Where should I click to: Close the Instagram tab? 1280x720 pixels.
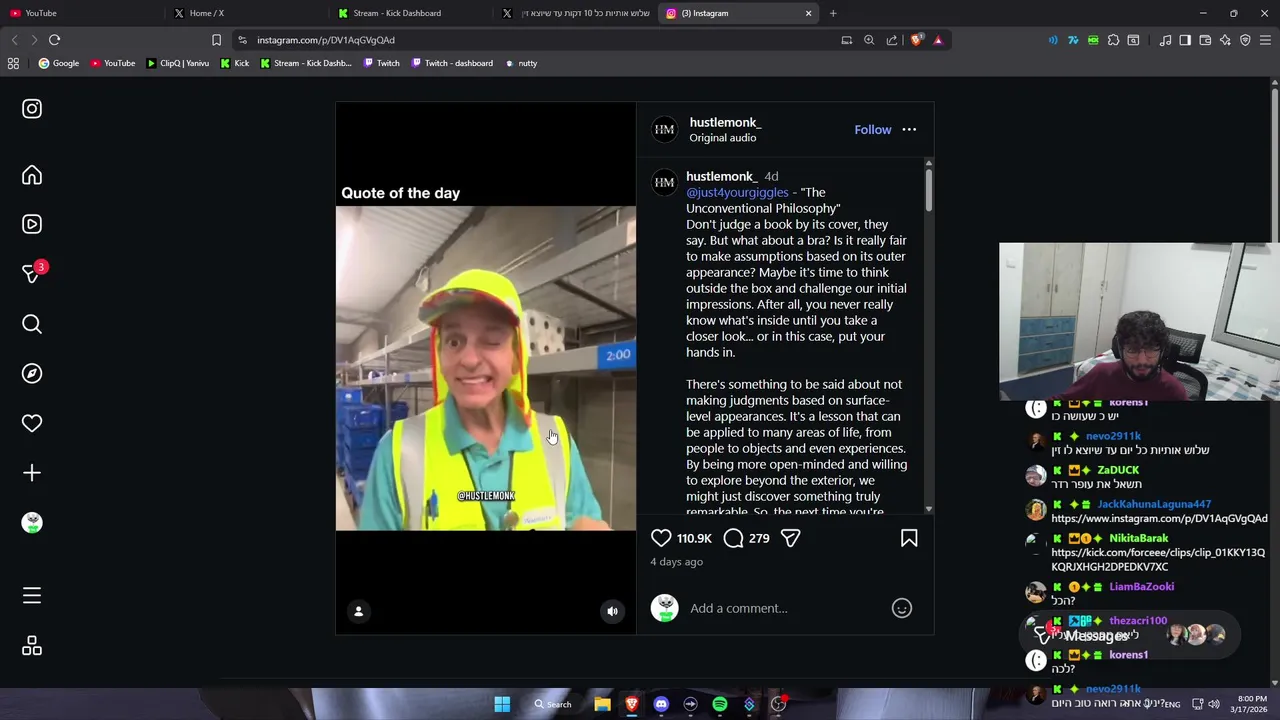click(808, 13)
